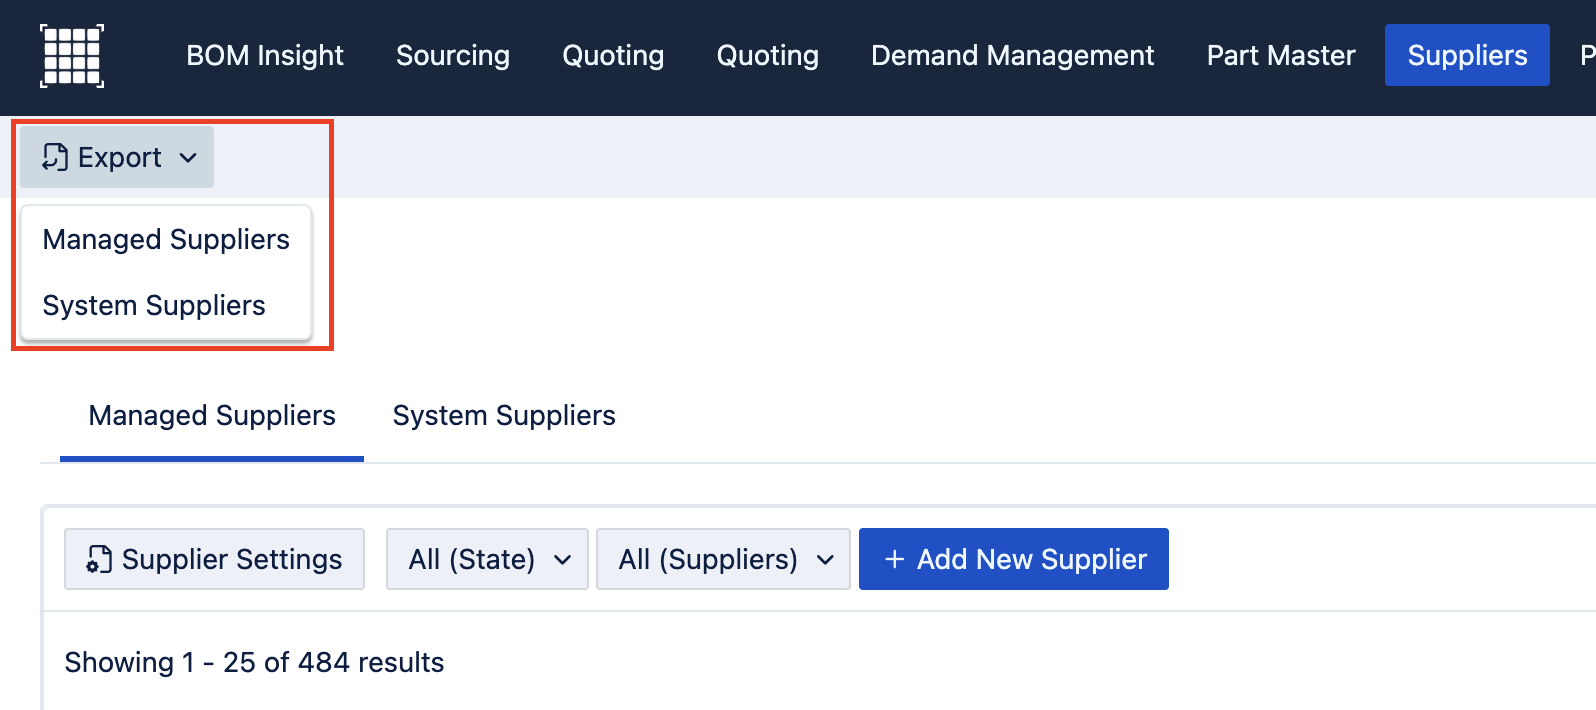Go to the Sourcing section
The image size is (1596, 710).
click(x=453, y=56)
